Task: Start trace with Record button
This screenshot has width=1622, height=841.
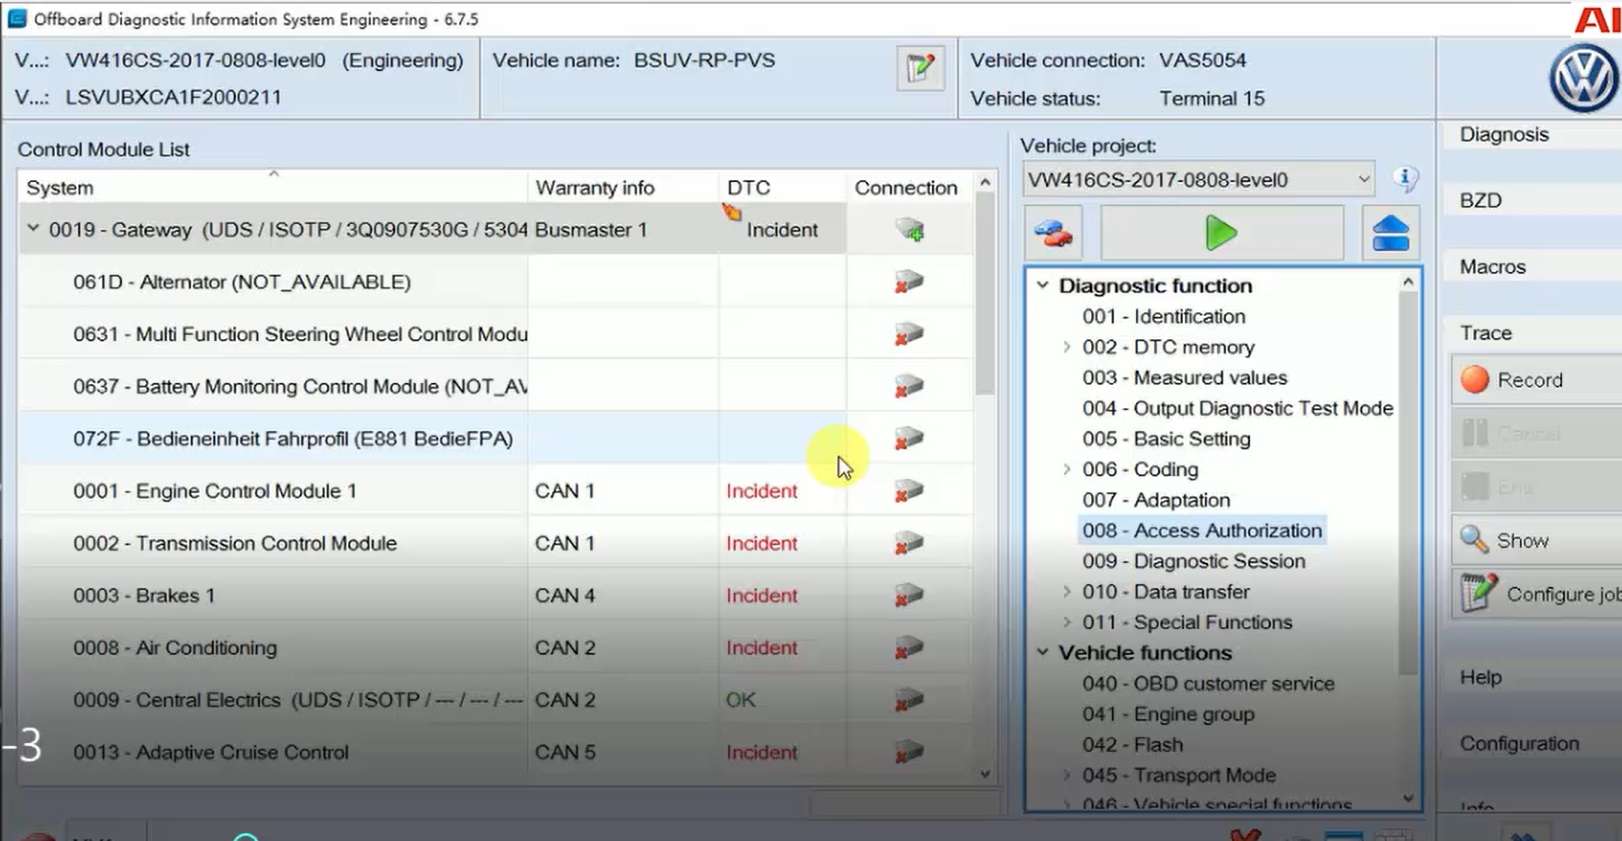Action: pyautogui.click(x=1529, y=380)
